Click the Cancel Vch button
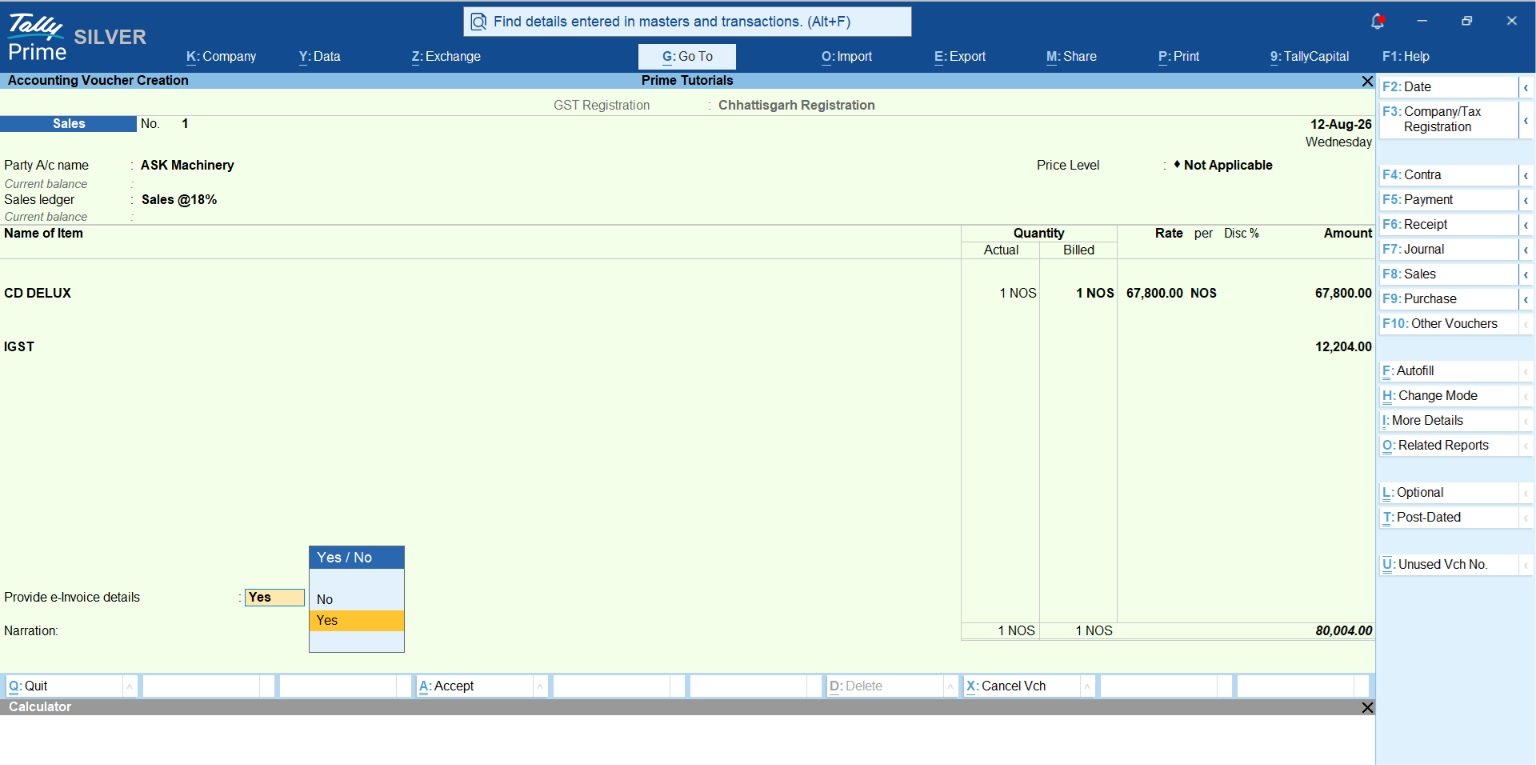Screen dimensions: 1536x765 point(1021,686)
